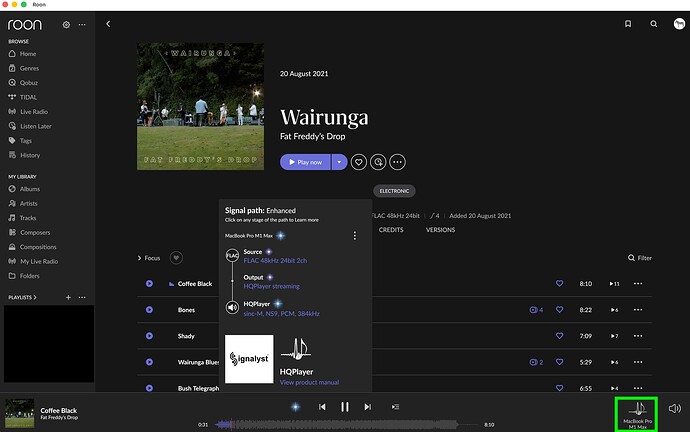The height and width of the screenshot is (432, 690).
Task: Open Composers in My Library
Action: (29, 232)
